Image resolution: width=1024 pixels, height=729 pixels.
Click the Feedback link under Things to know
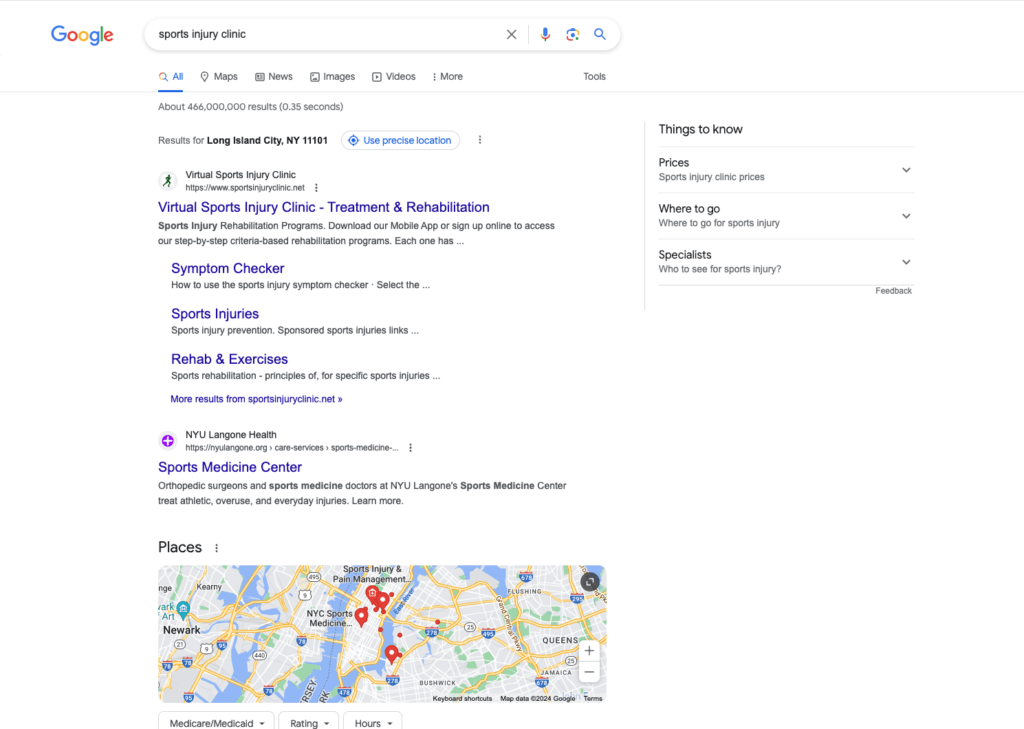click(x=893, y=291)
